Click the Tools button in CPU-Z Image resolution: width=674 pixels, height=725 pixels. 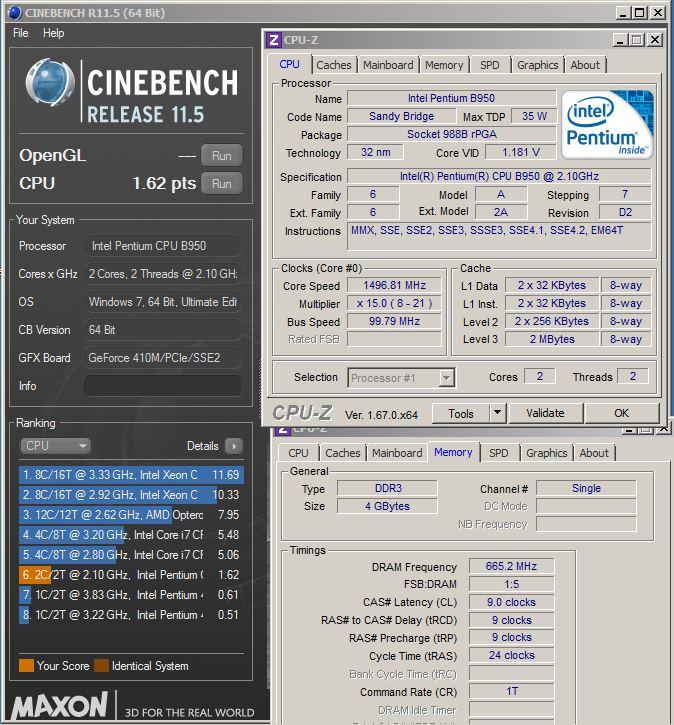pyautogui.click(x=460, y=413)
